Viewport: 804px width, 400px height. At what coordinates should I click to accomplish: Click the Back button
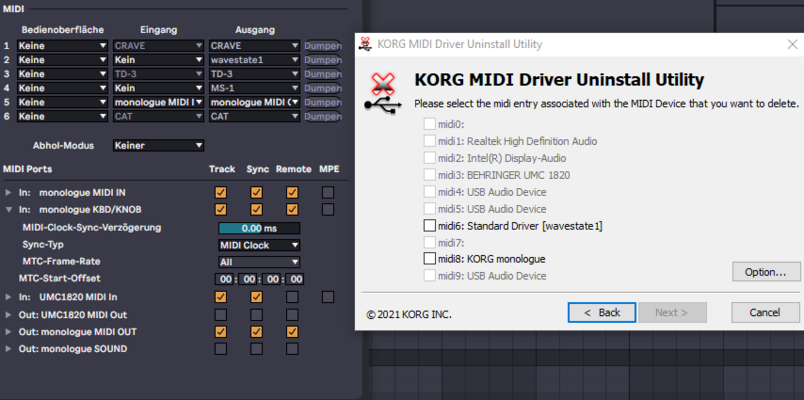[x=602, y=312]
